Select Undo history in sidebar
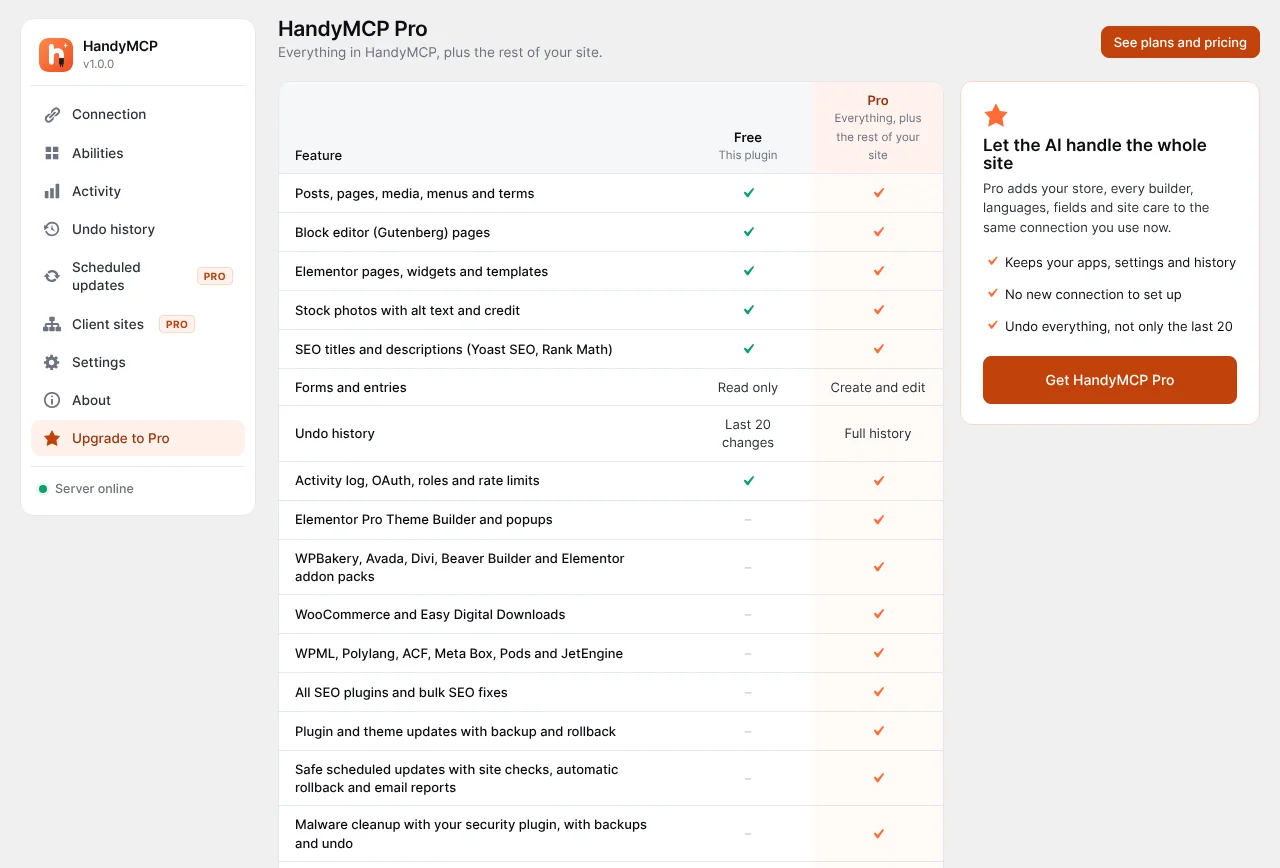 138,229
